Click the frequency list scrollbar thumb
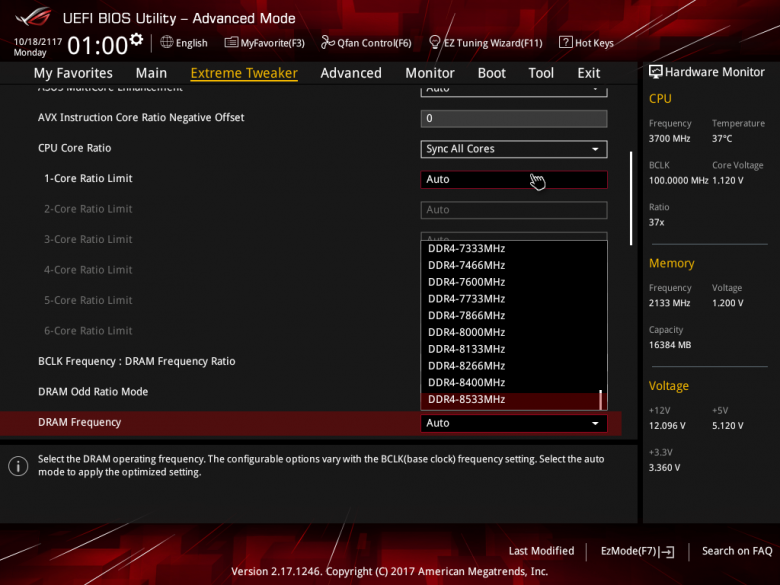This screenshot has width=780, height=585. pyautogui.click(x=601, y=399)
